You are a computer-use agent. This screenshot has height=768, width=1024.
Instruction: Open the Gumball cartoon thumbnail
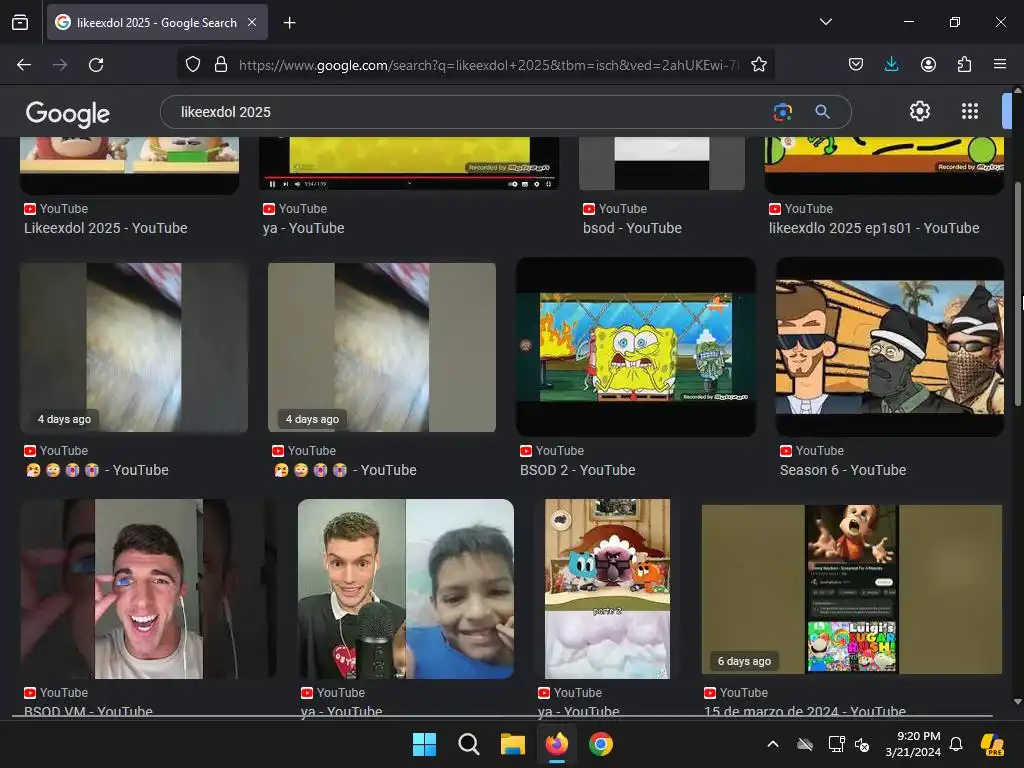[607, 589]
